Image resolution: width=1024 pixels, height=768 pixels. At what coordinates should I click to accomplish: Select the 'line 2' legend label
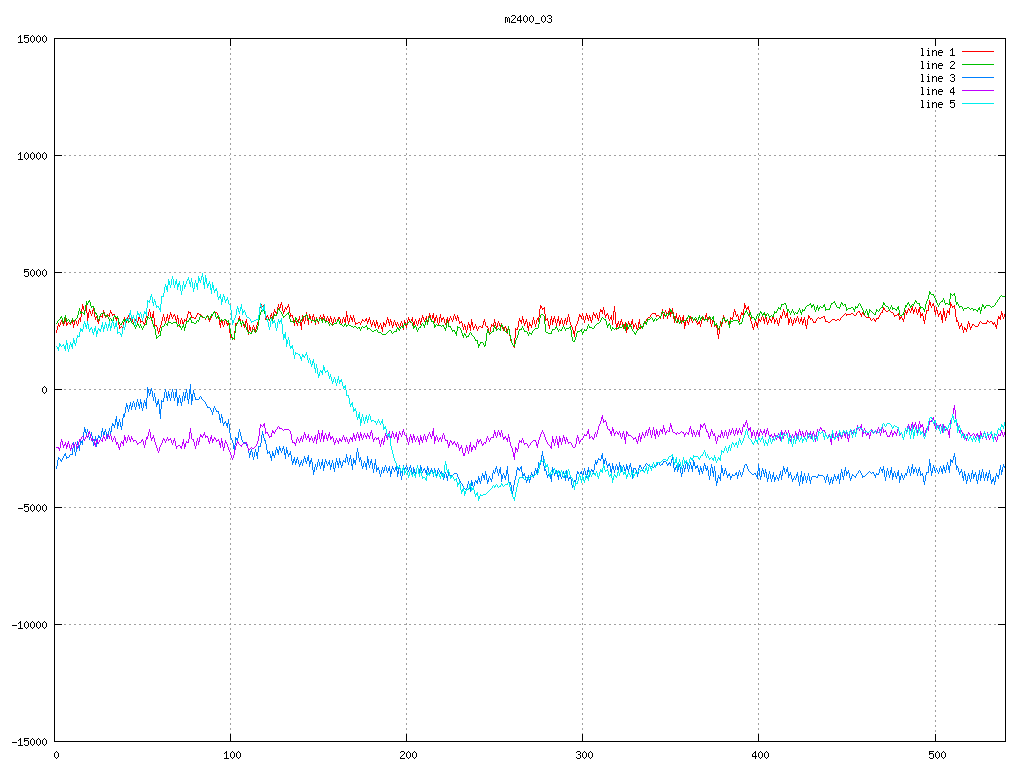[937, 65]
